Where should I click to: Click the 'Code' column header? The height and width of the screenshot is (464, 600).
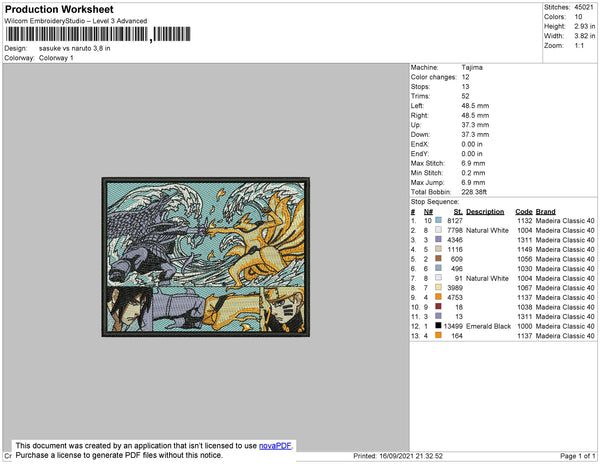[x=523, y=212]
